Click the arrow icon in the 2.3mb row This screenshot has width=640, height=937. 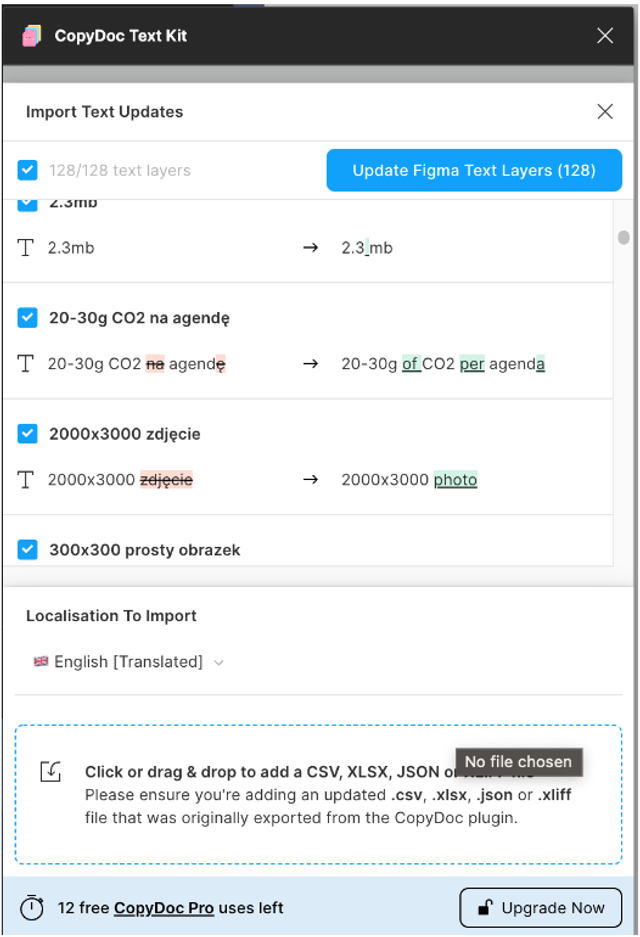click(x=307, y=248)
